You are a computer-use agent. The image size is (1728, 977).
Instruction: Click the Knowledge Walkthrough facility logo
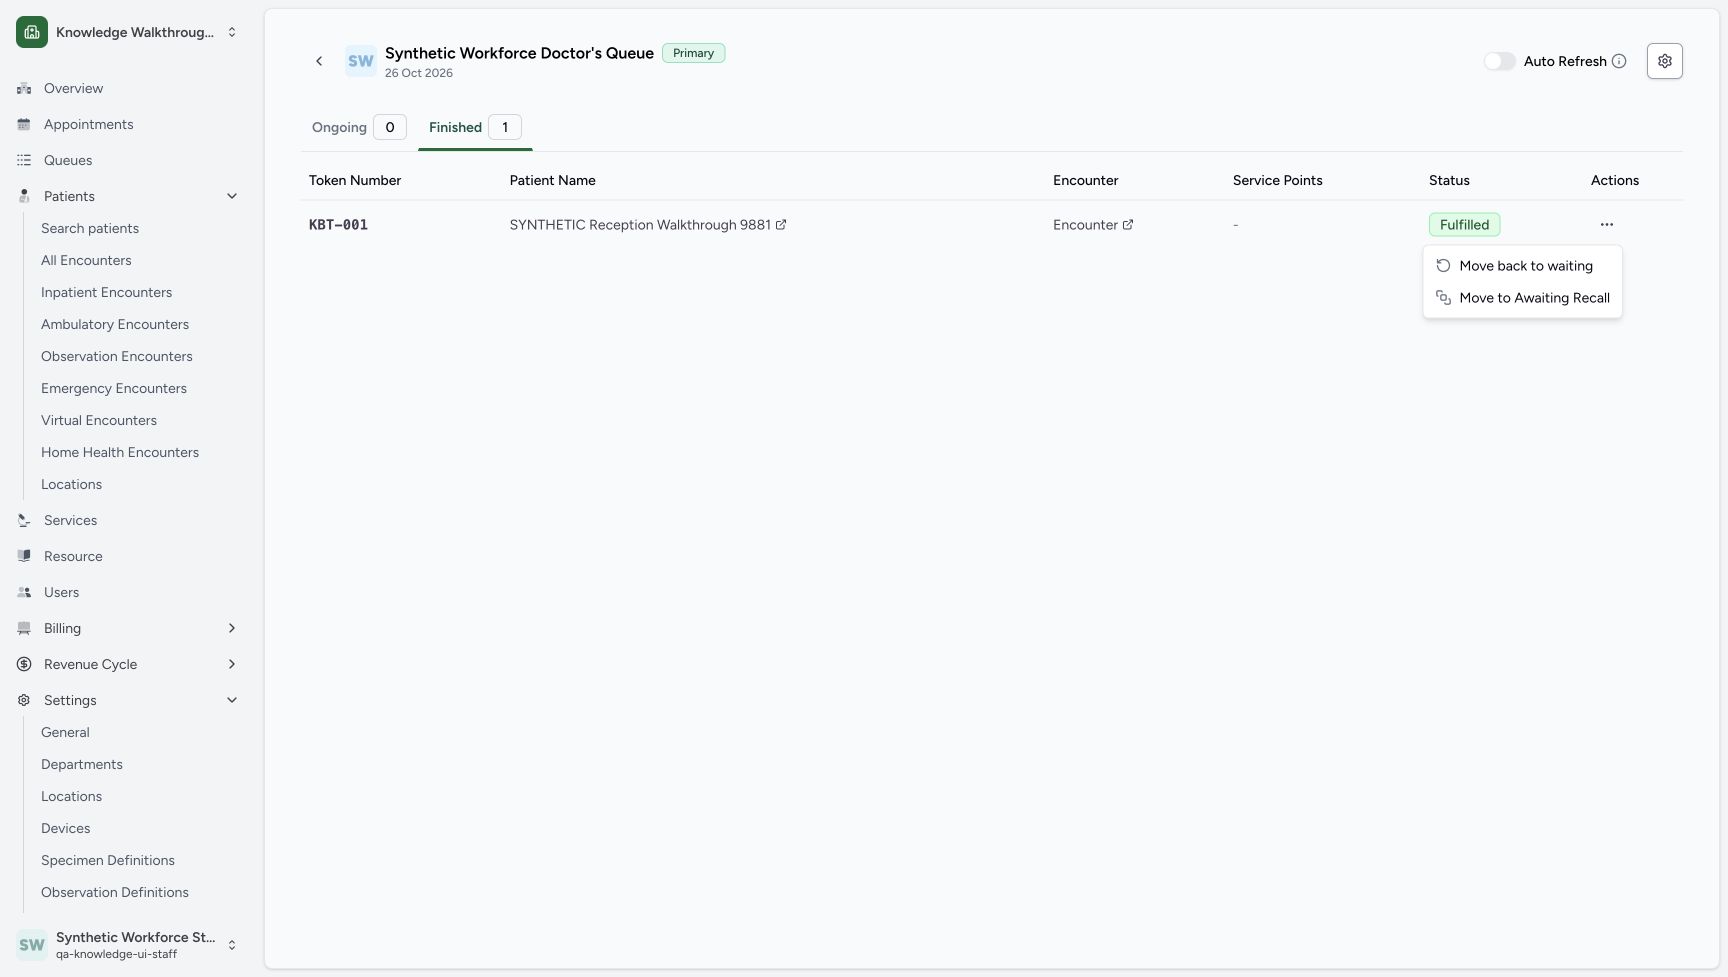point(32,32)
